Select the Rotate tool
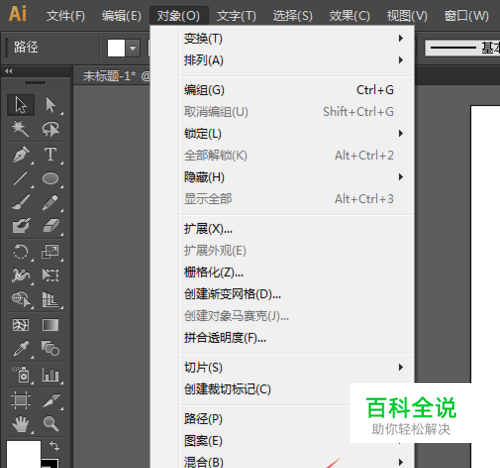 coord(21,251)
